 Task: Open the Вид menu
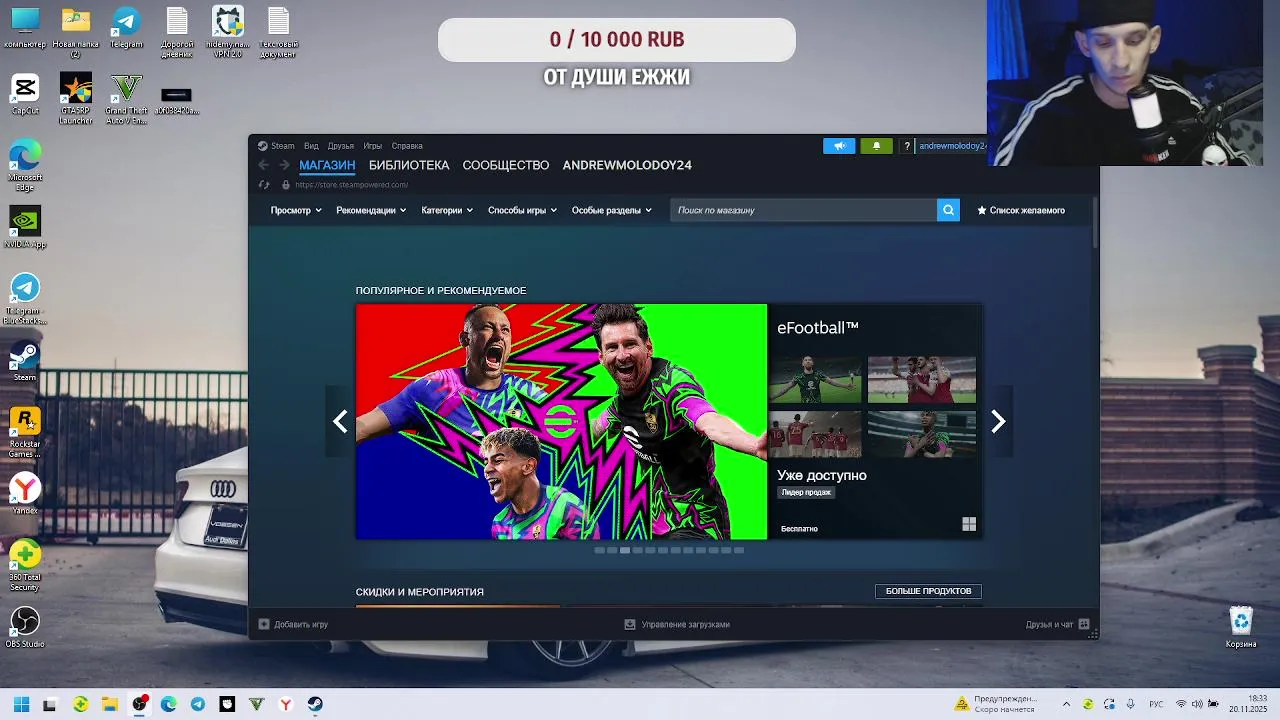coord(311,146)
